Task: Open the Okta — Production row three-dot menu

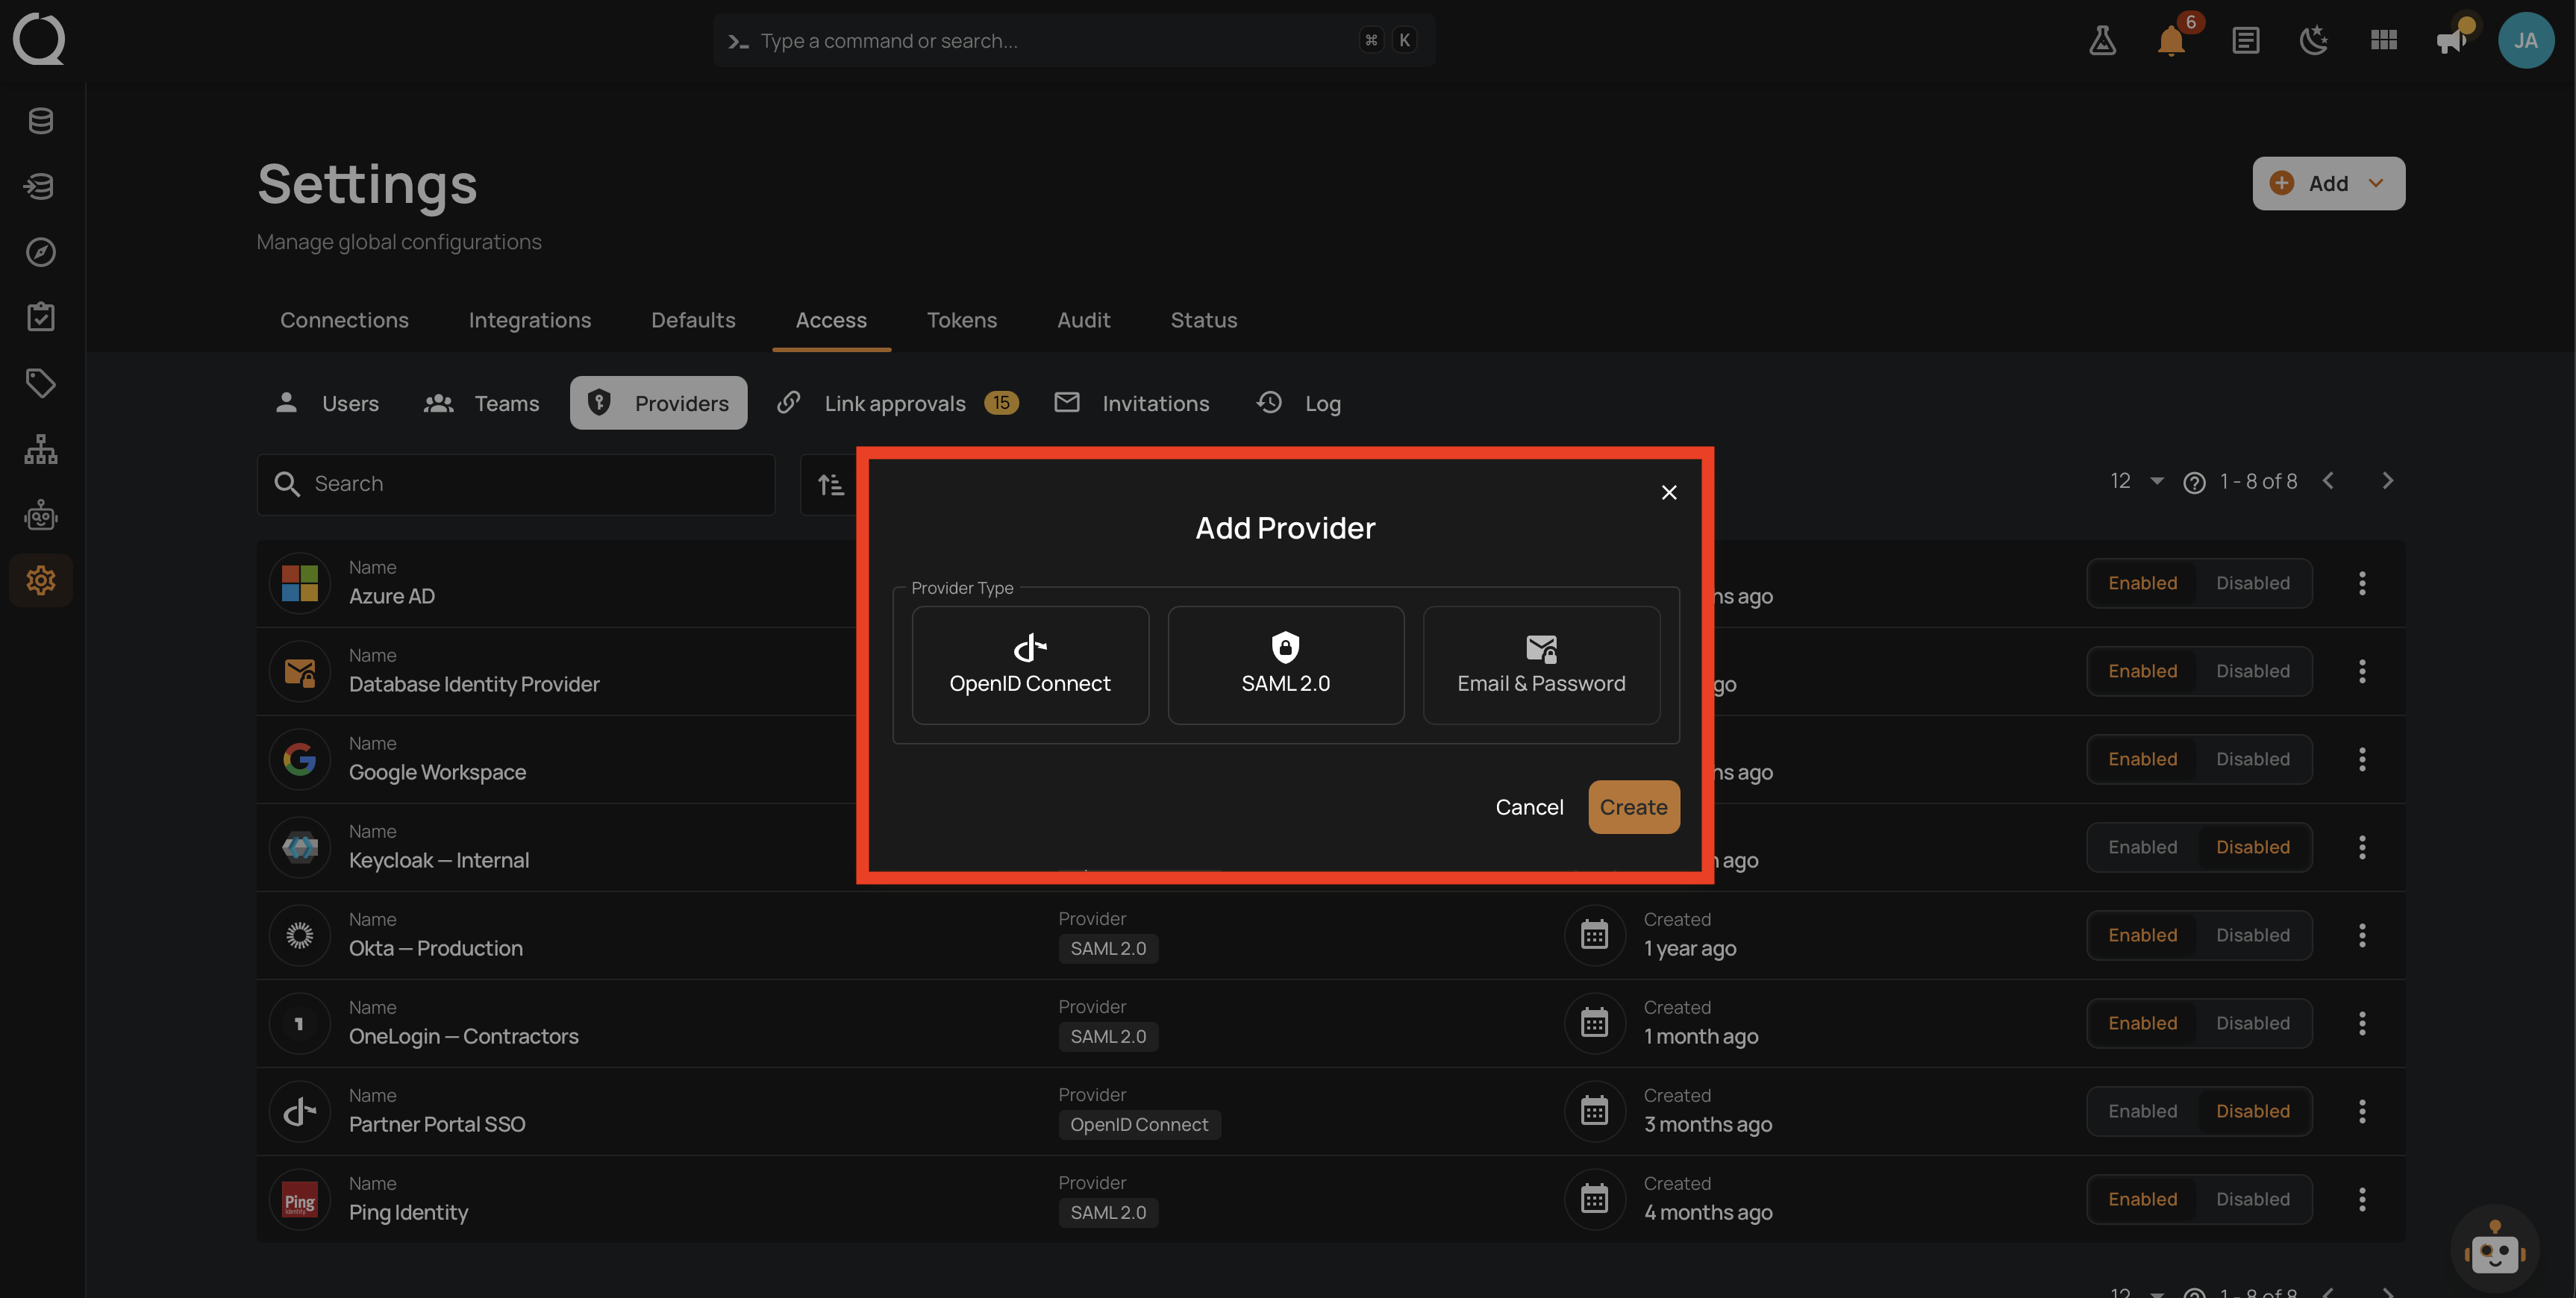Action: tap(2362, 935)
